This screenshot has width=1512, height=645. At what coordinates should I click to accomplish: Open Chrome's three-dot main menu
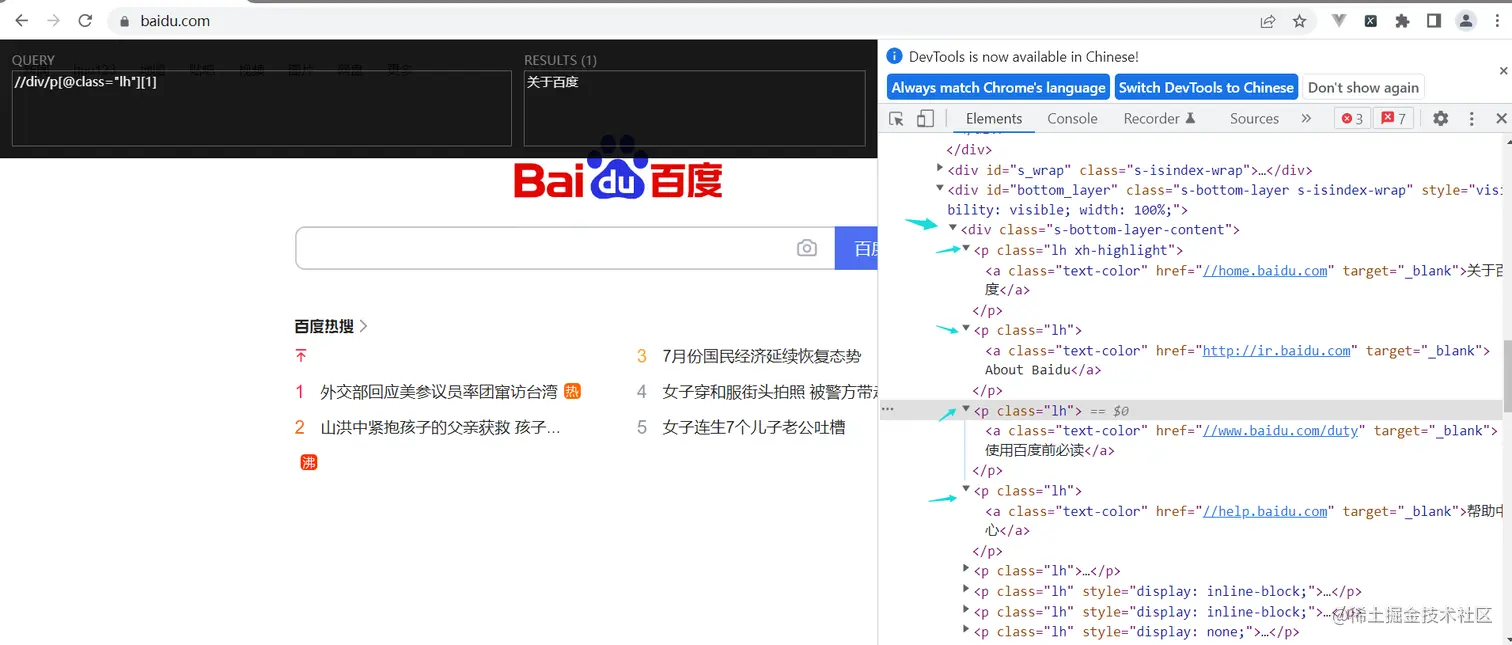tap(1497, 20)
